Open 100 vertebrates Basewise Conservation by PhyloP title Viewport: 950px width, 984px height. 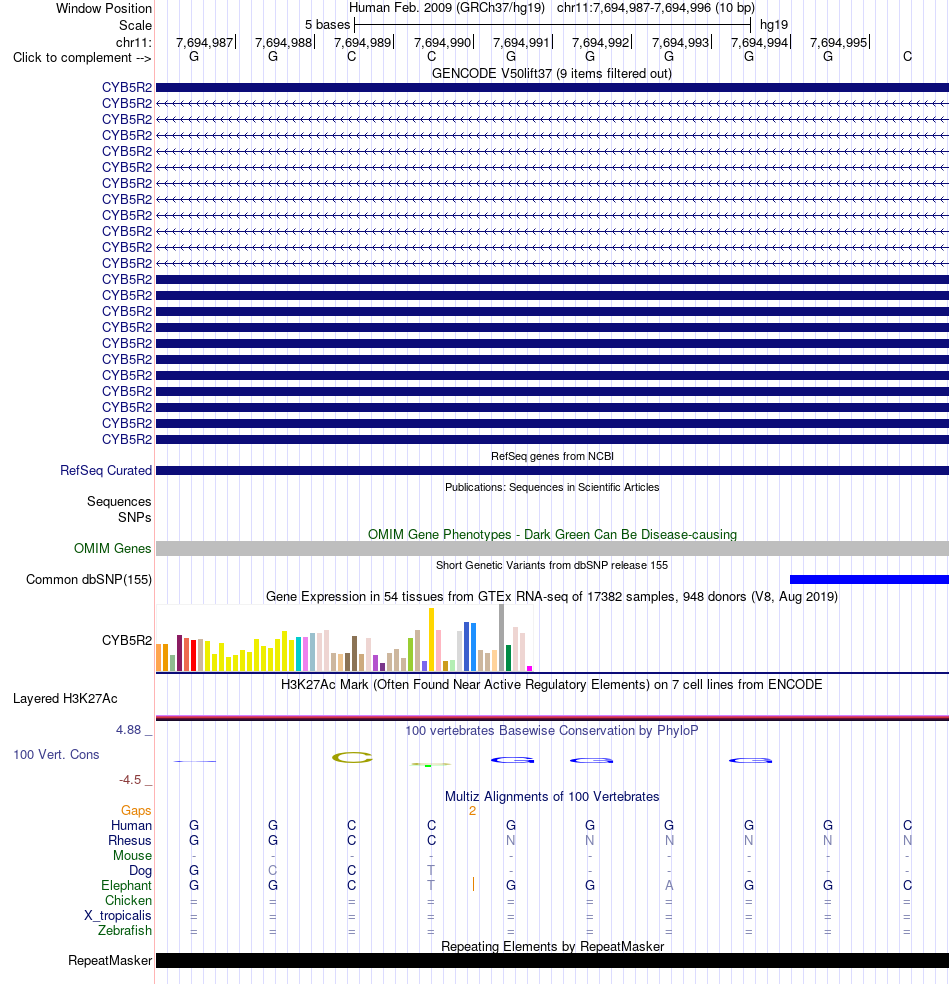pos(552,730)
